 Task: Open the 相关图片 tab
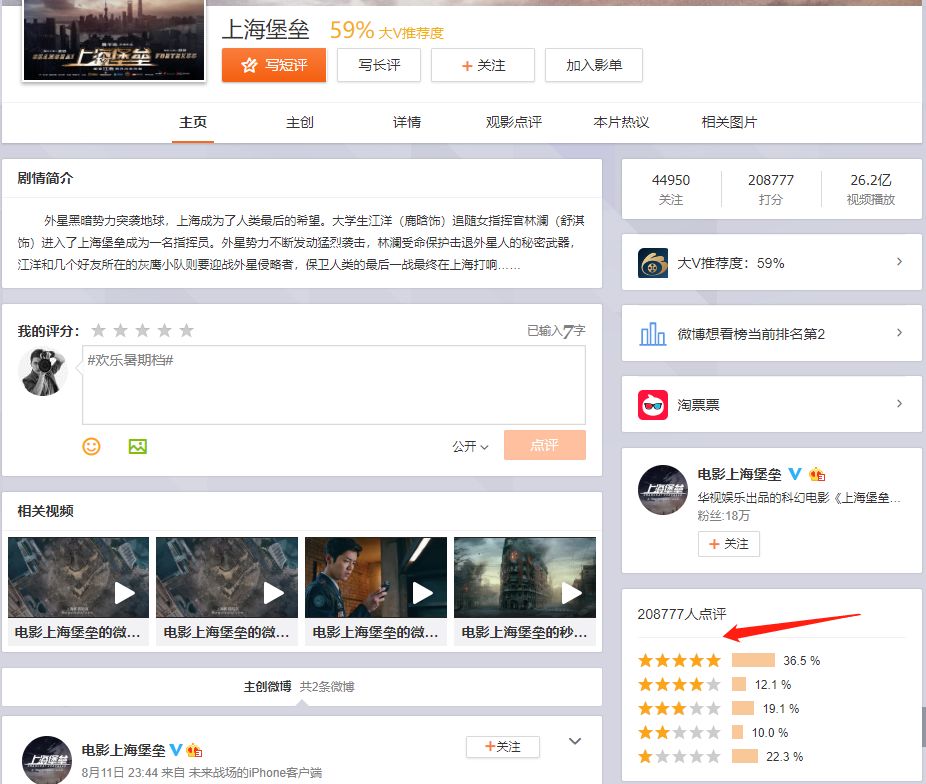(729, 122)
